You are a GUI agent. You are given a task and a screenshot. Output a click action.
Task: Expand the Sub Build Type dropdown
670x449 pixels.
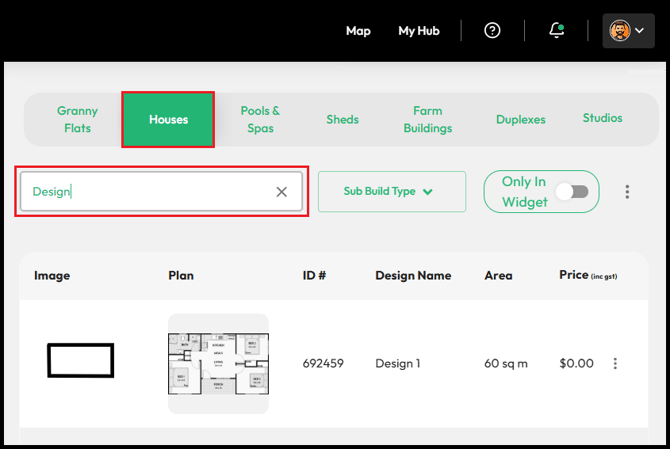pyautogui.click(x=392, y=191)
